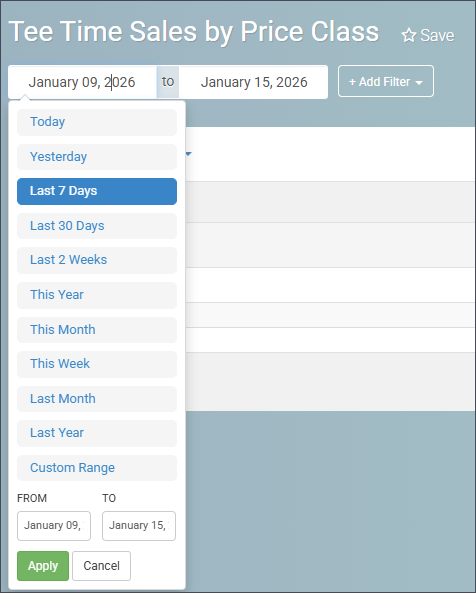Image resolution: width=476 pixels, height=593 pixels.
Task: Choose Custom Range option
Action: 97,468
